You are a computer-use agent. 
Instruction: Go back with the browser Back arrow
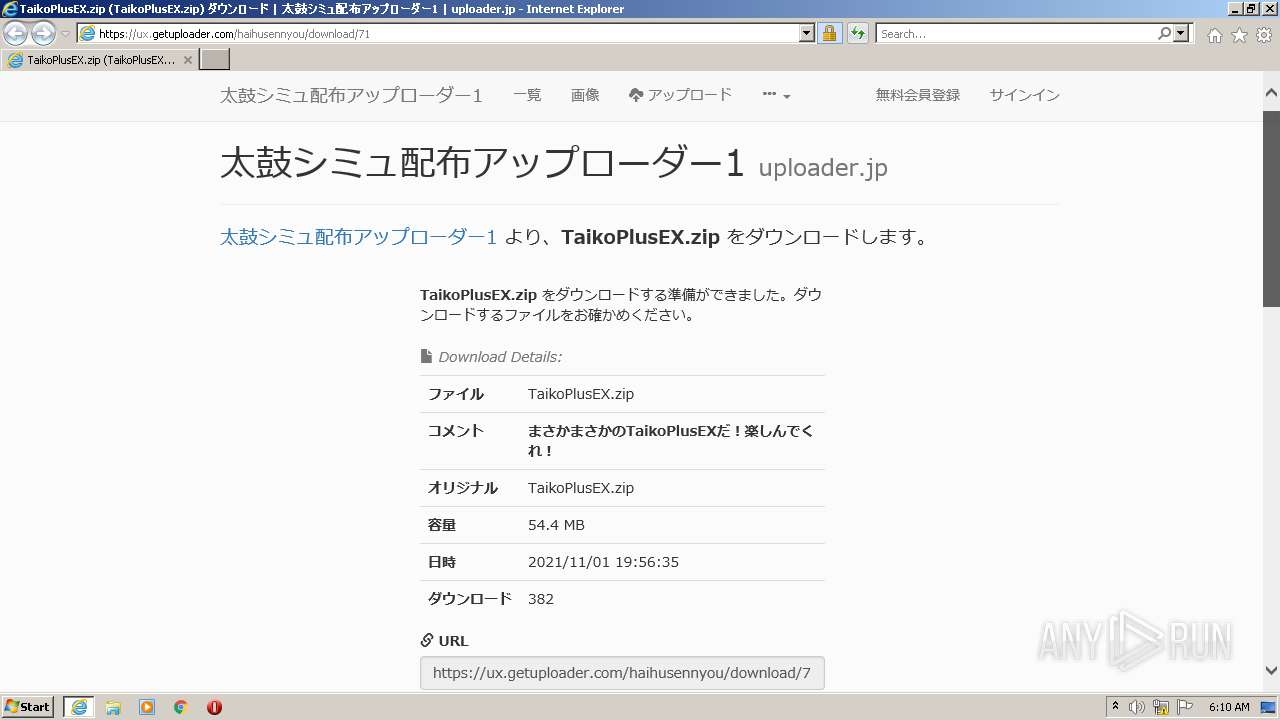(16, 34)
